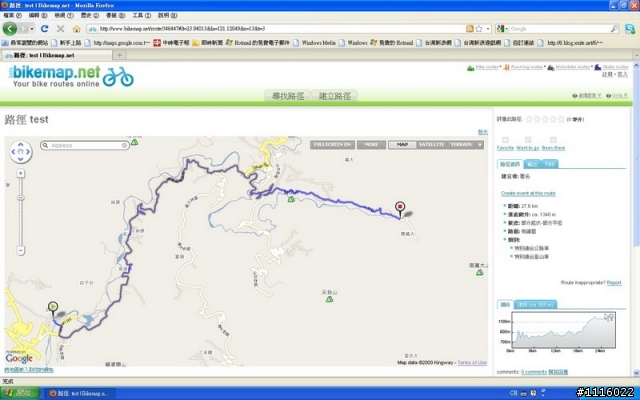Click the RSS feed icon in address bar

click(470, 29)
